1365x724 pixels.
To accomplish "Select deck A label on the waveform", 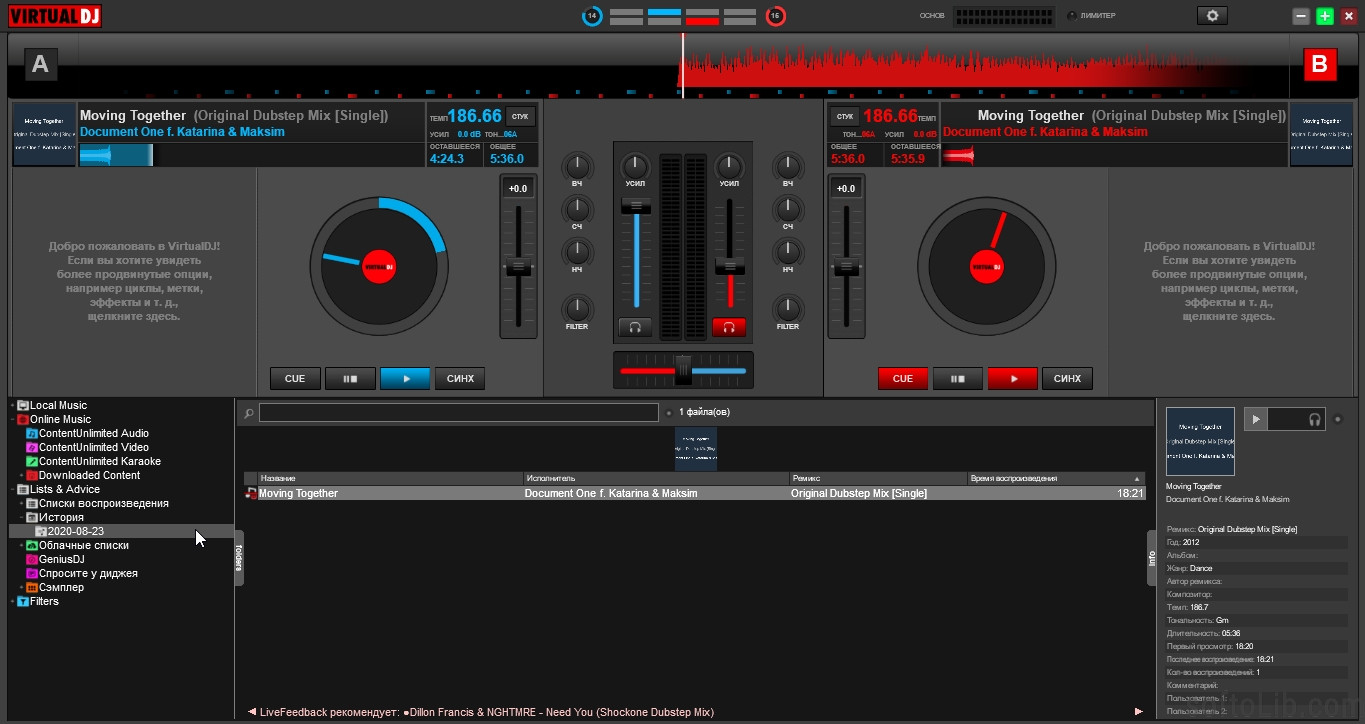I will click(x=40, y=65).
